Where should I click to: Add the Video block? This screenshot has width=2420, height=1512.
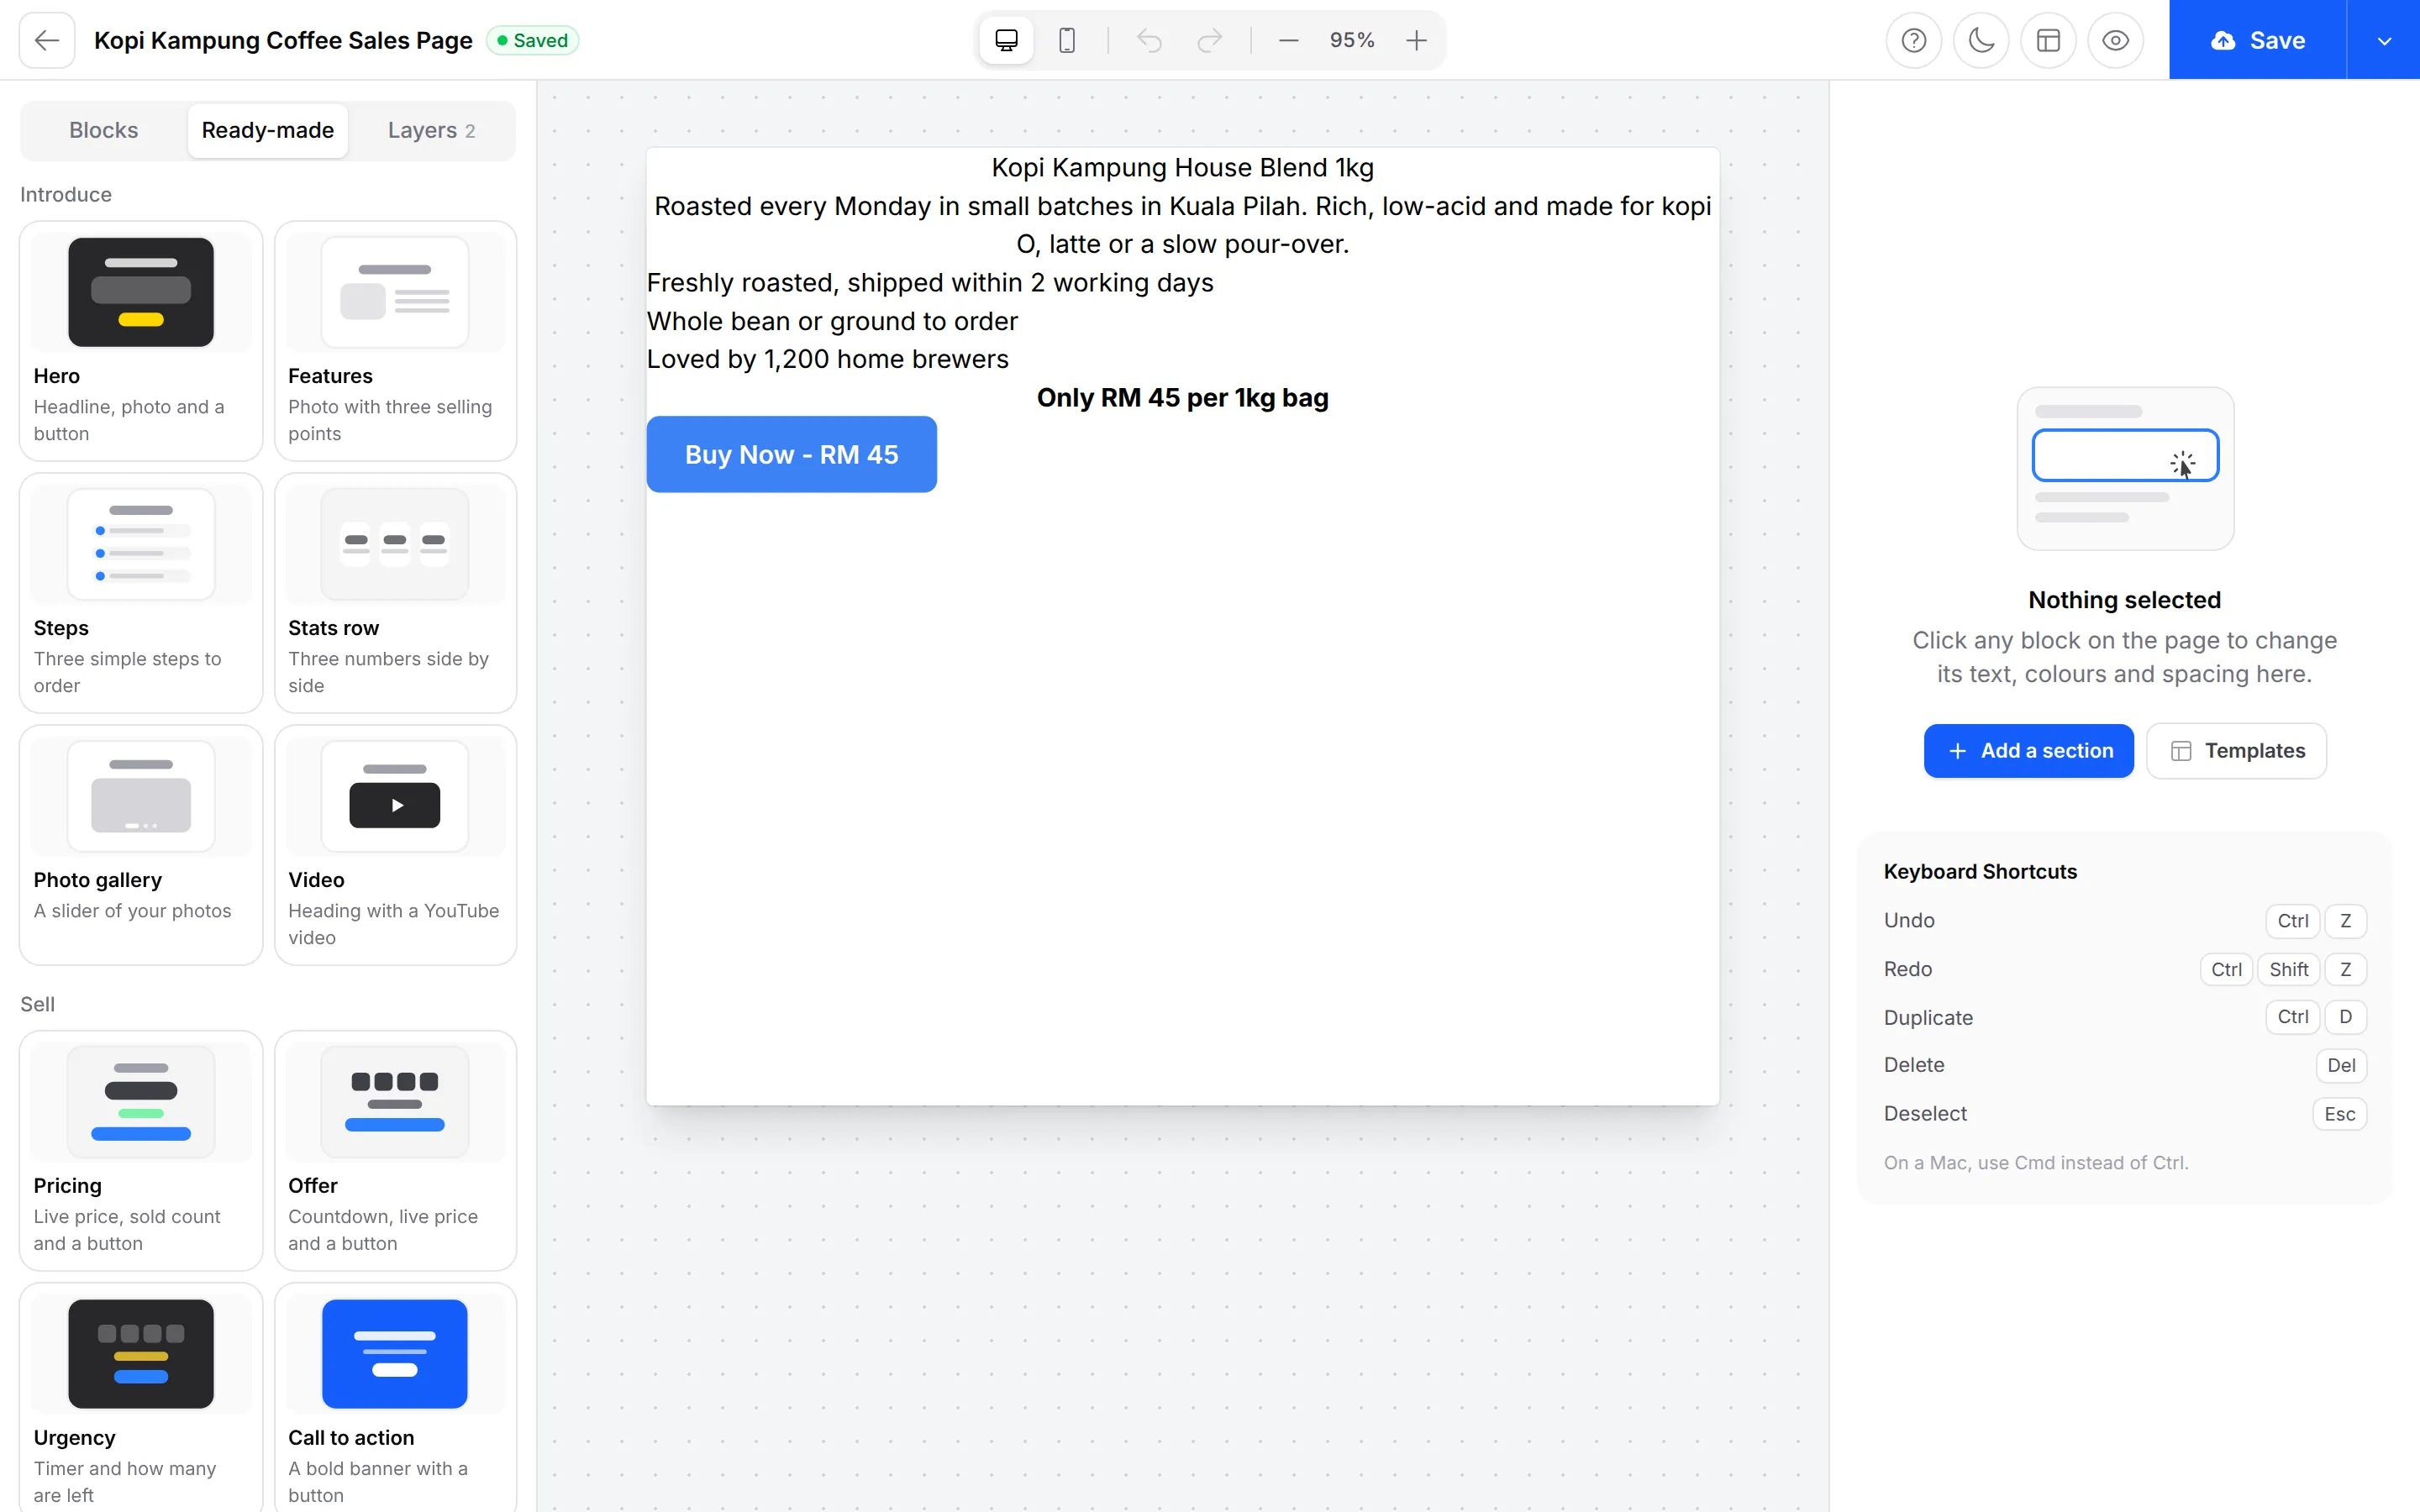(395, 845)
